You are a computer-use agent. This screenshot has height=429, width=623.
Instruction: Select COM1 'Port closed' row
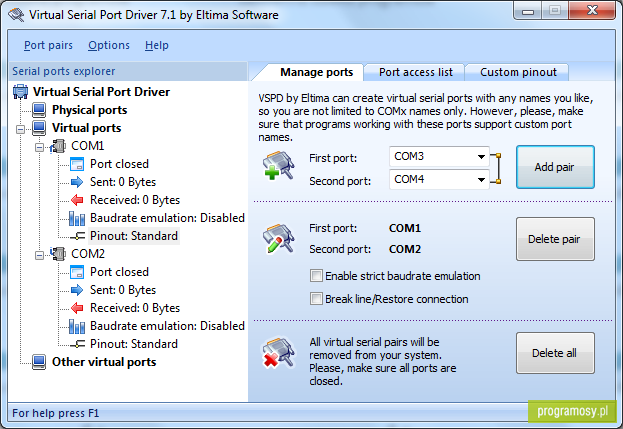(x=119, y=164)
